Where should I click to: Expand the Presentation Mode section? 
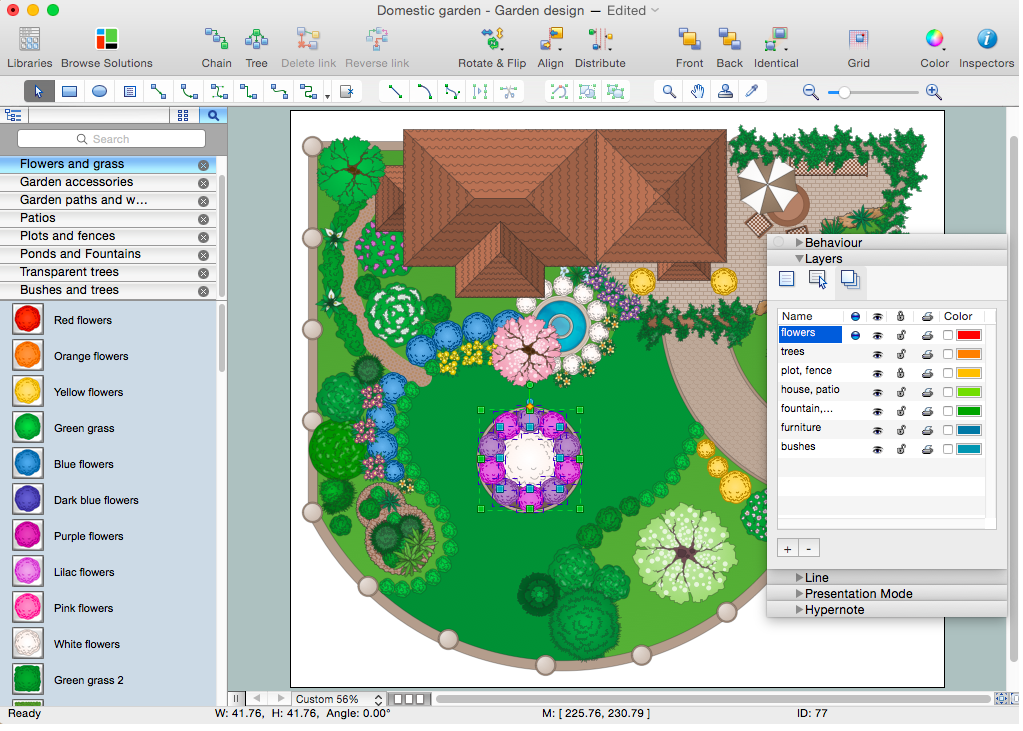[x=799, y=594]
